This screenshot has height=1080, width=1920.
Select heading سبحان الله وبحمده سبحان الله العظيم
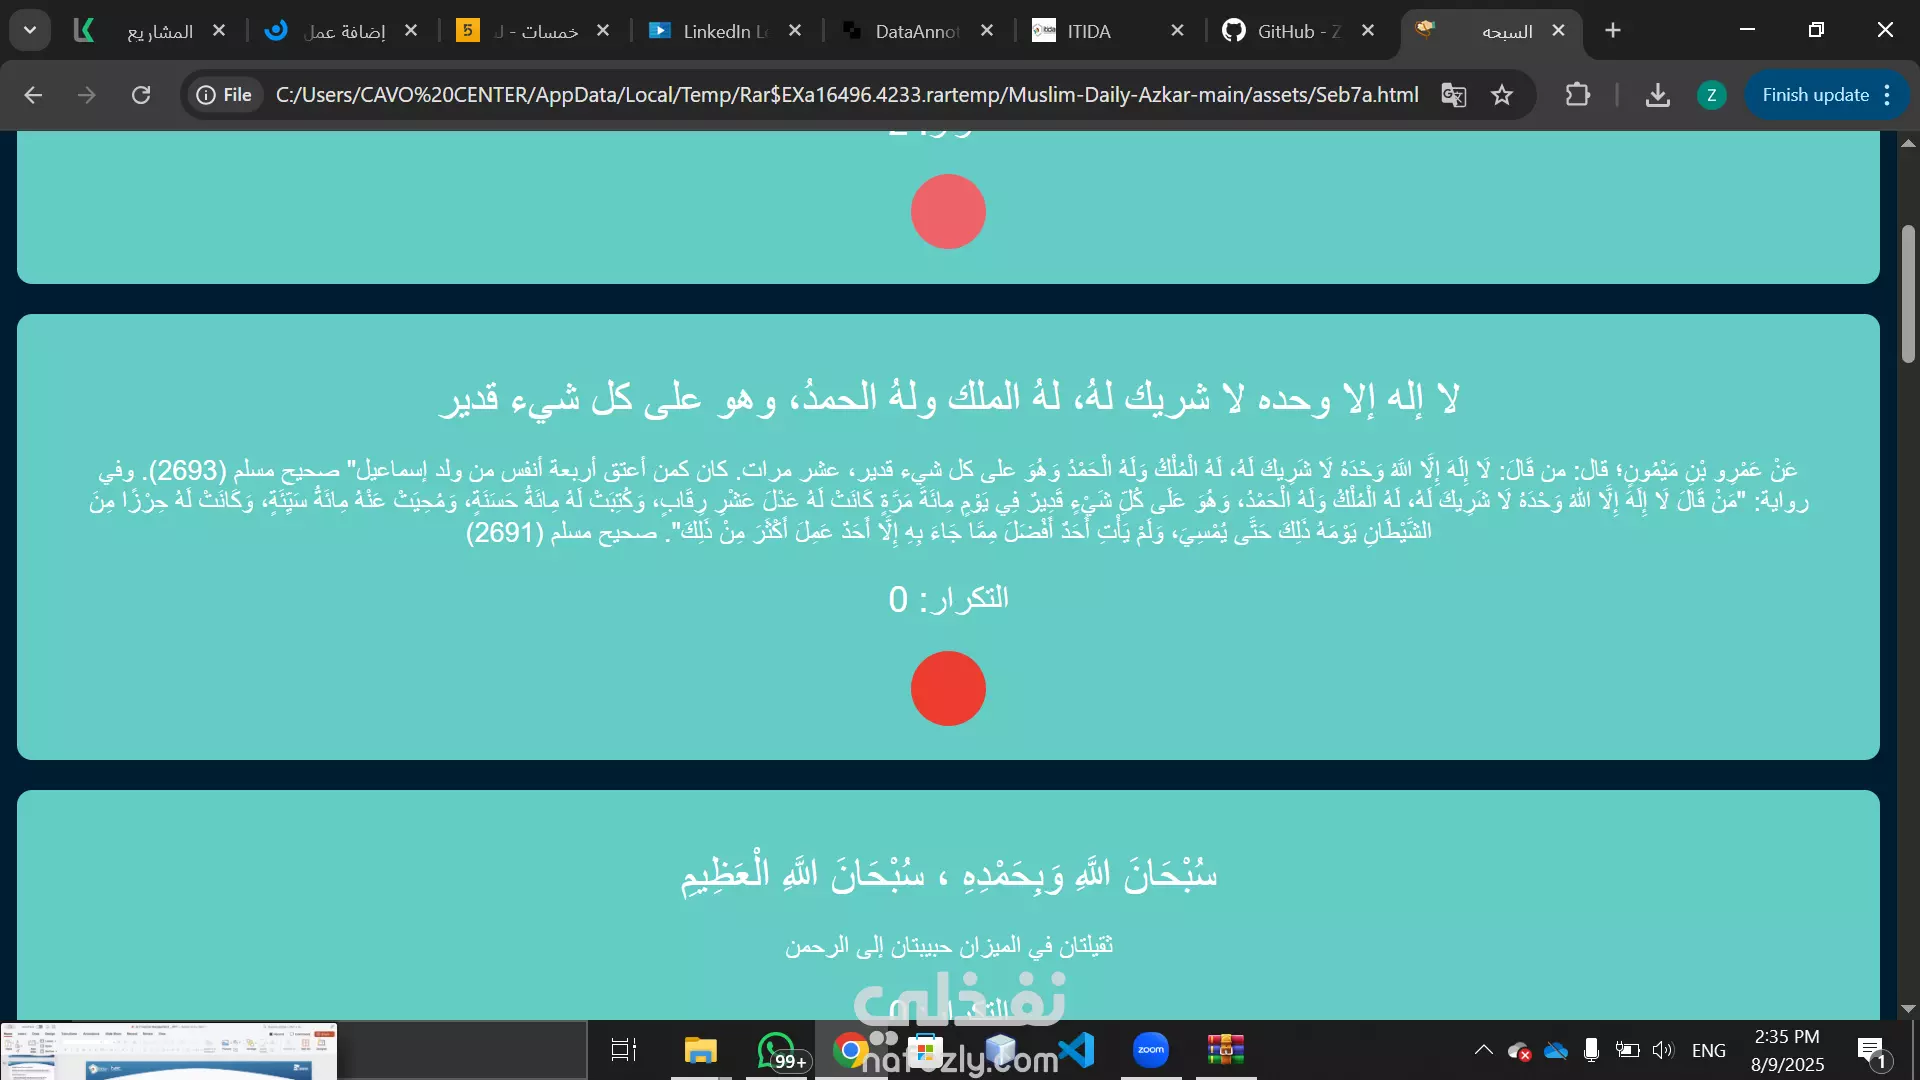pos(948,873)
